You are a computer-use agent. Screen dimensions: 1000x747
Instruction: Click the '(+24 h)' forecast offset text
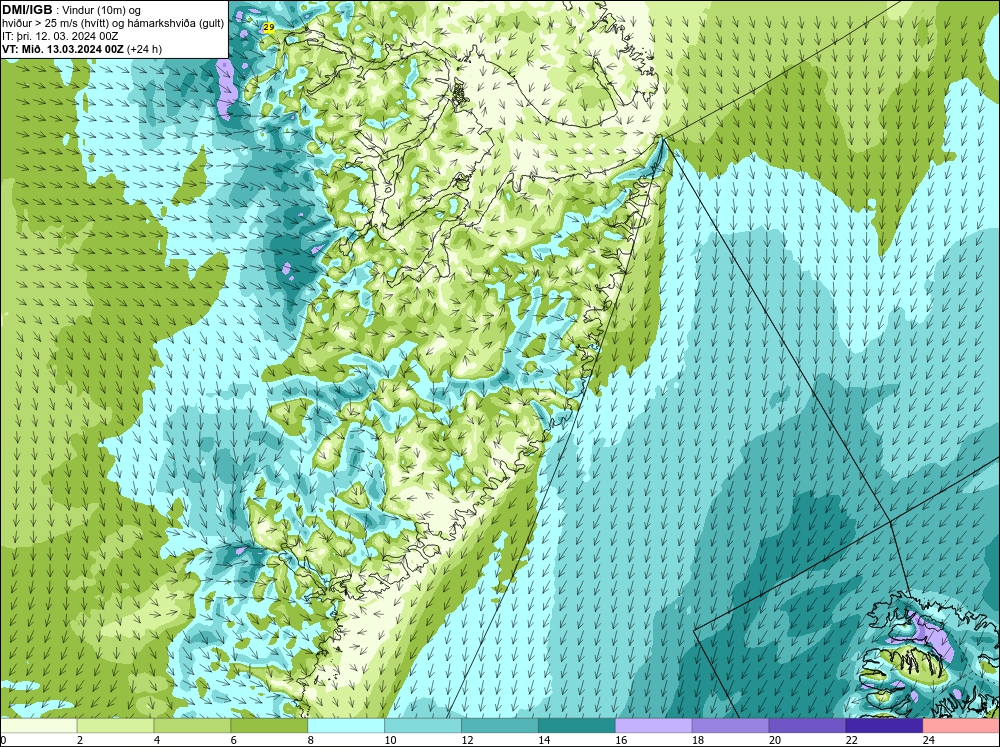click(x=145, y=49)
